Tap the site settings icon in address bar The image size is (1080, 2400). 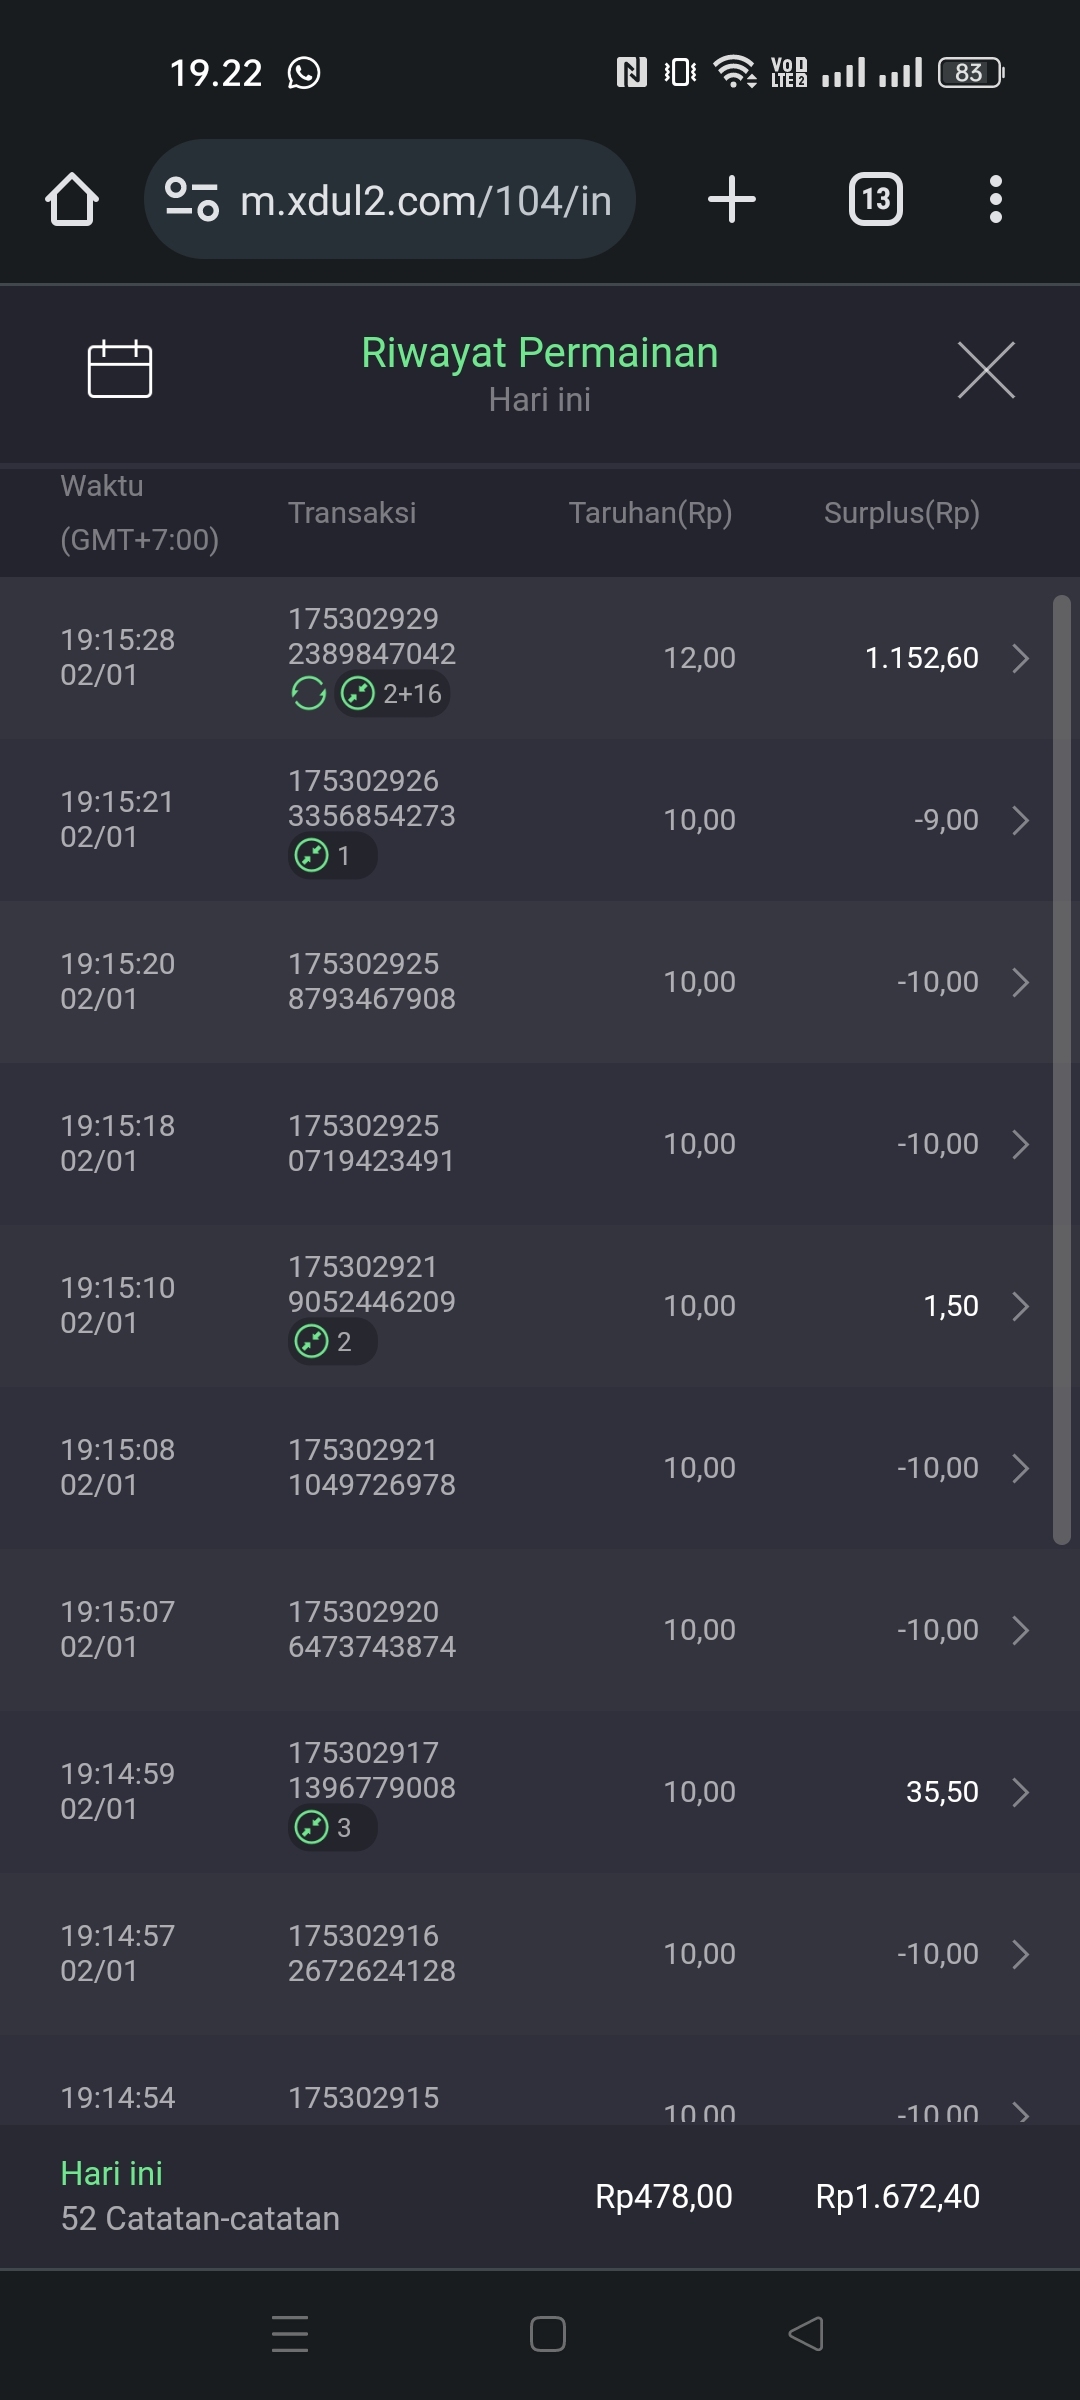pyautogui.click(x=191, y=199)
